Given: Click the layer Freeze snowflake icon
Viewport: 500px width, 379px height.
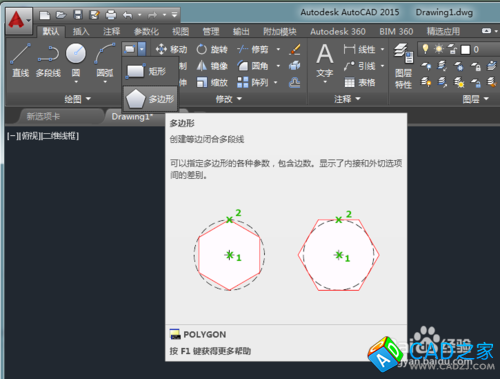Looking at the screenshot, I should 459,66.
